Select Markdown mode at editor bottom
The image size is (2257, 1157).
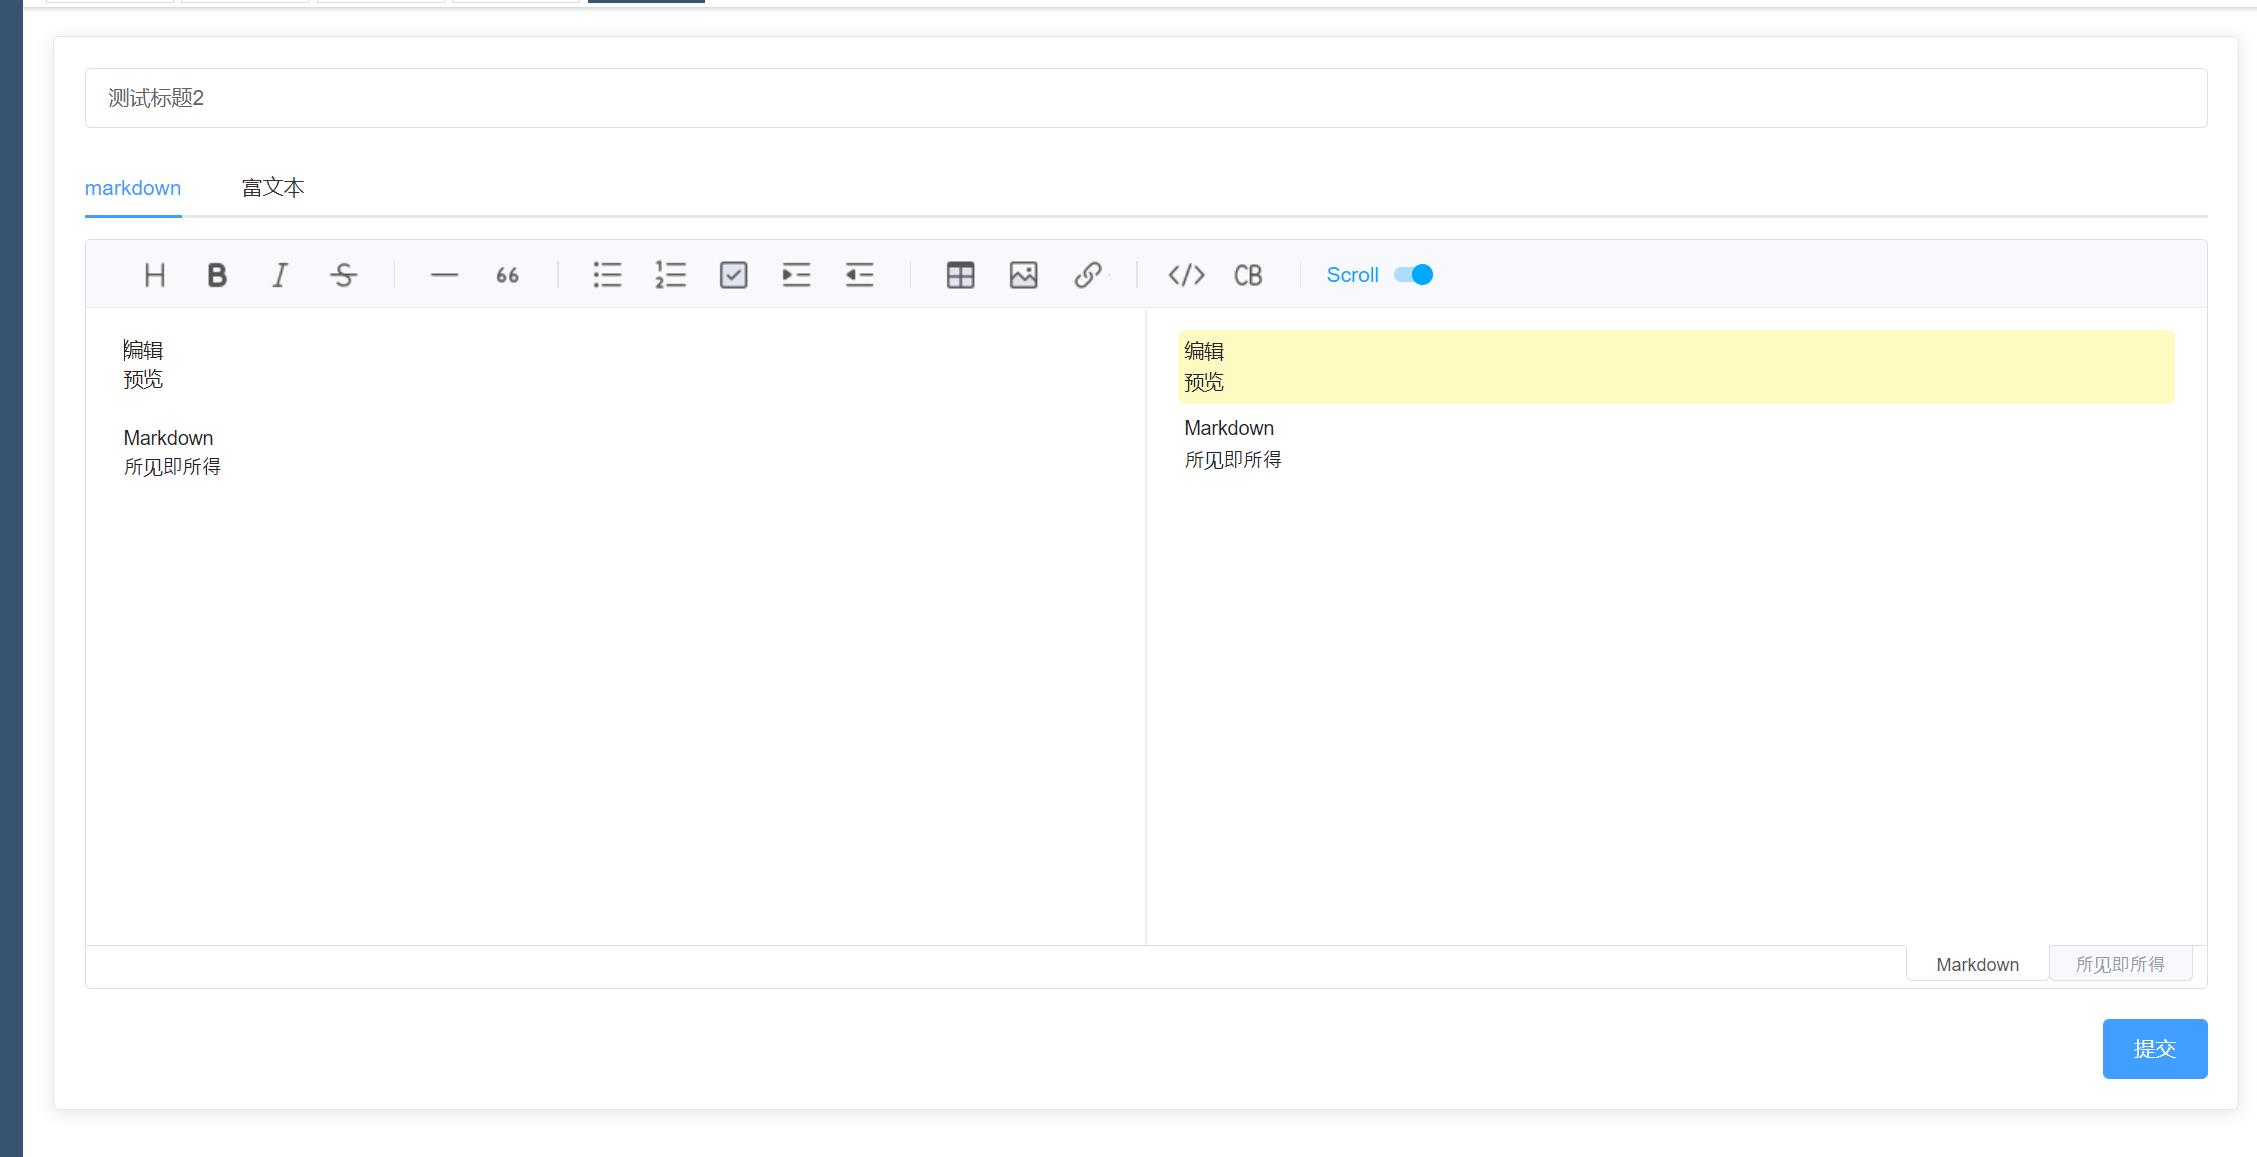click(x=1977, y=964)
